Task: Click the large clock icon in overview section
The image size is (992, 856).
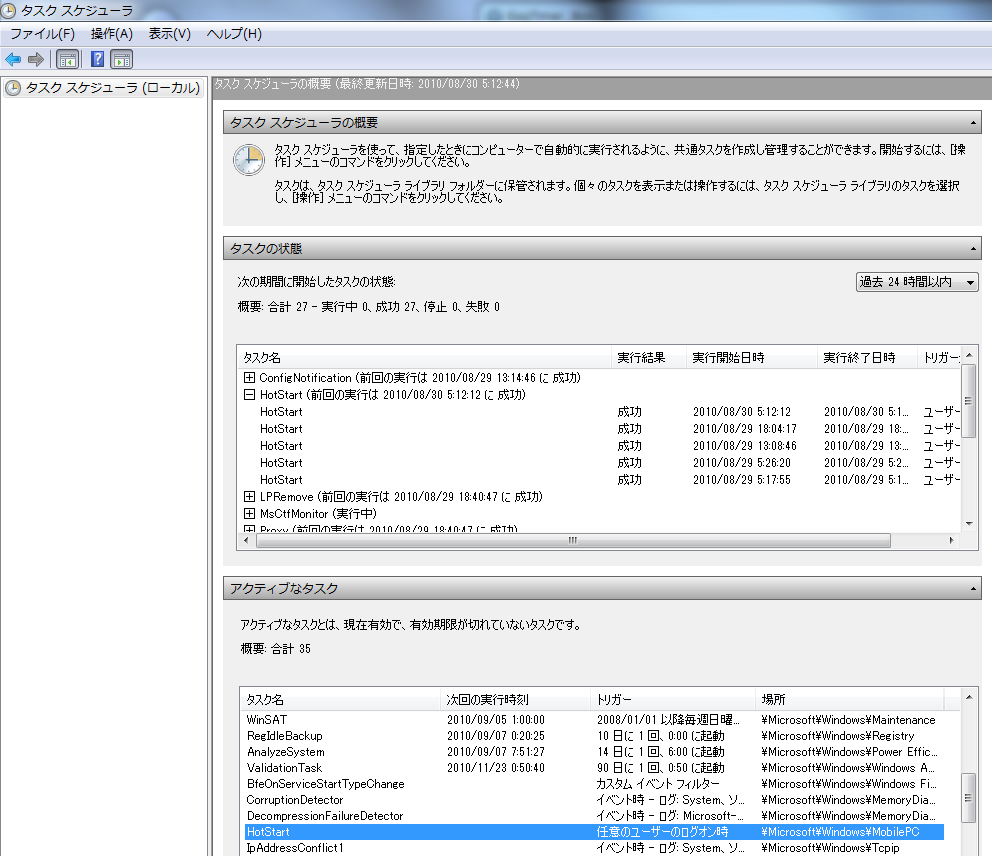Action: coord(249,160)
